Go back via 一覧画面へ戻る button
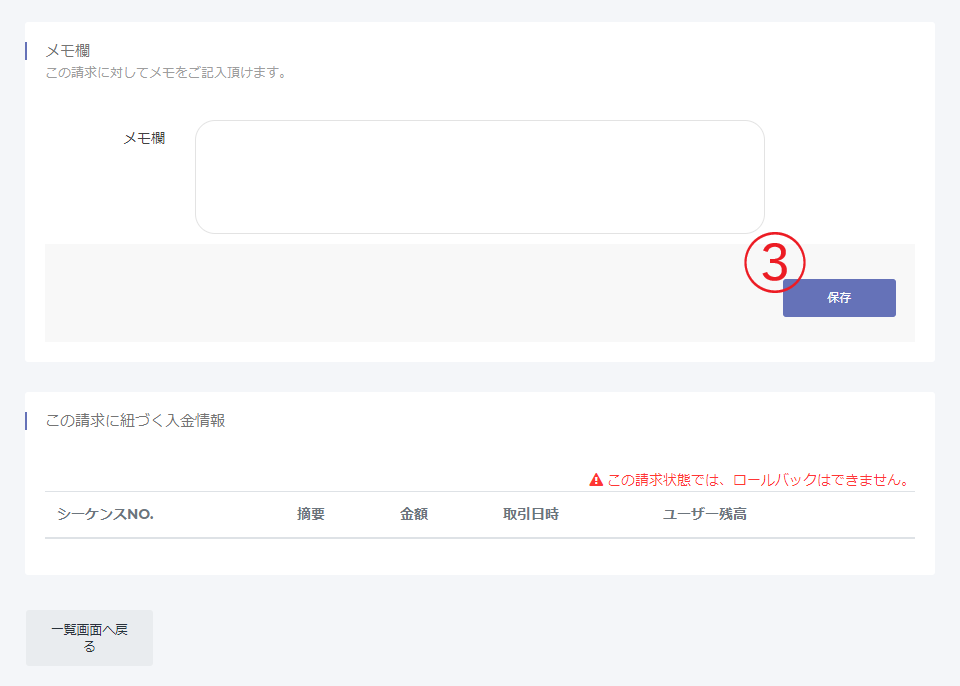 click(x=89, y=638)
